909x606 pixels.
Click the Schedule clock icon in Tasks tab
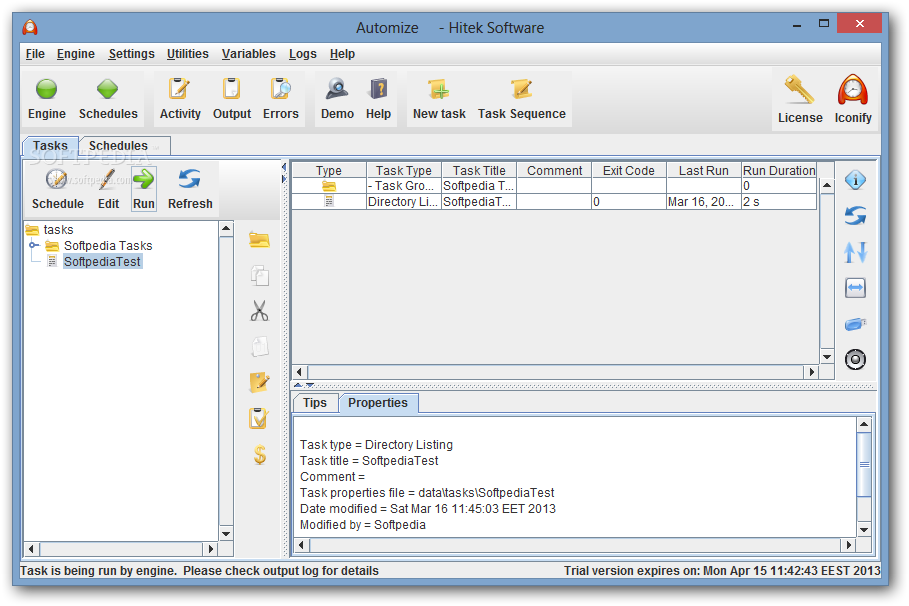[x=57, y=180]
